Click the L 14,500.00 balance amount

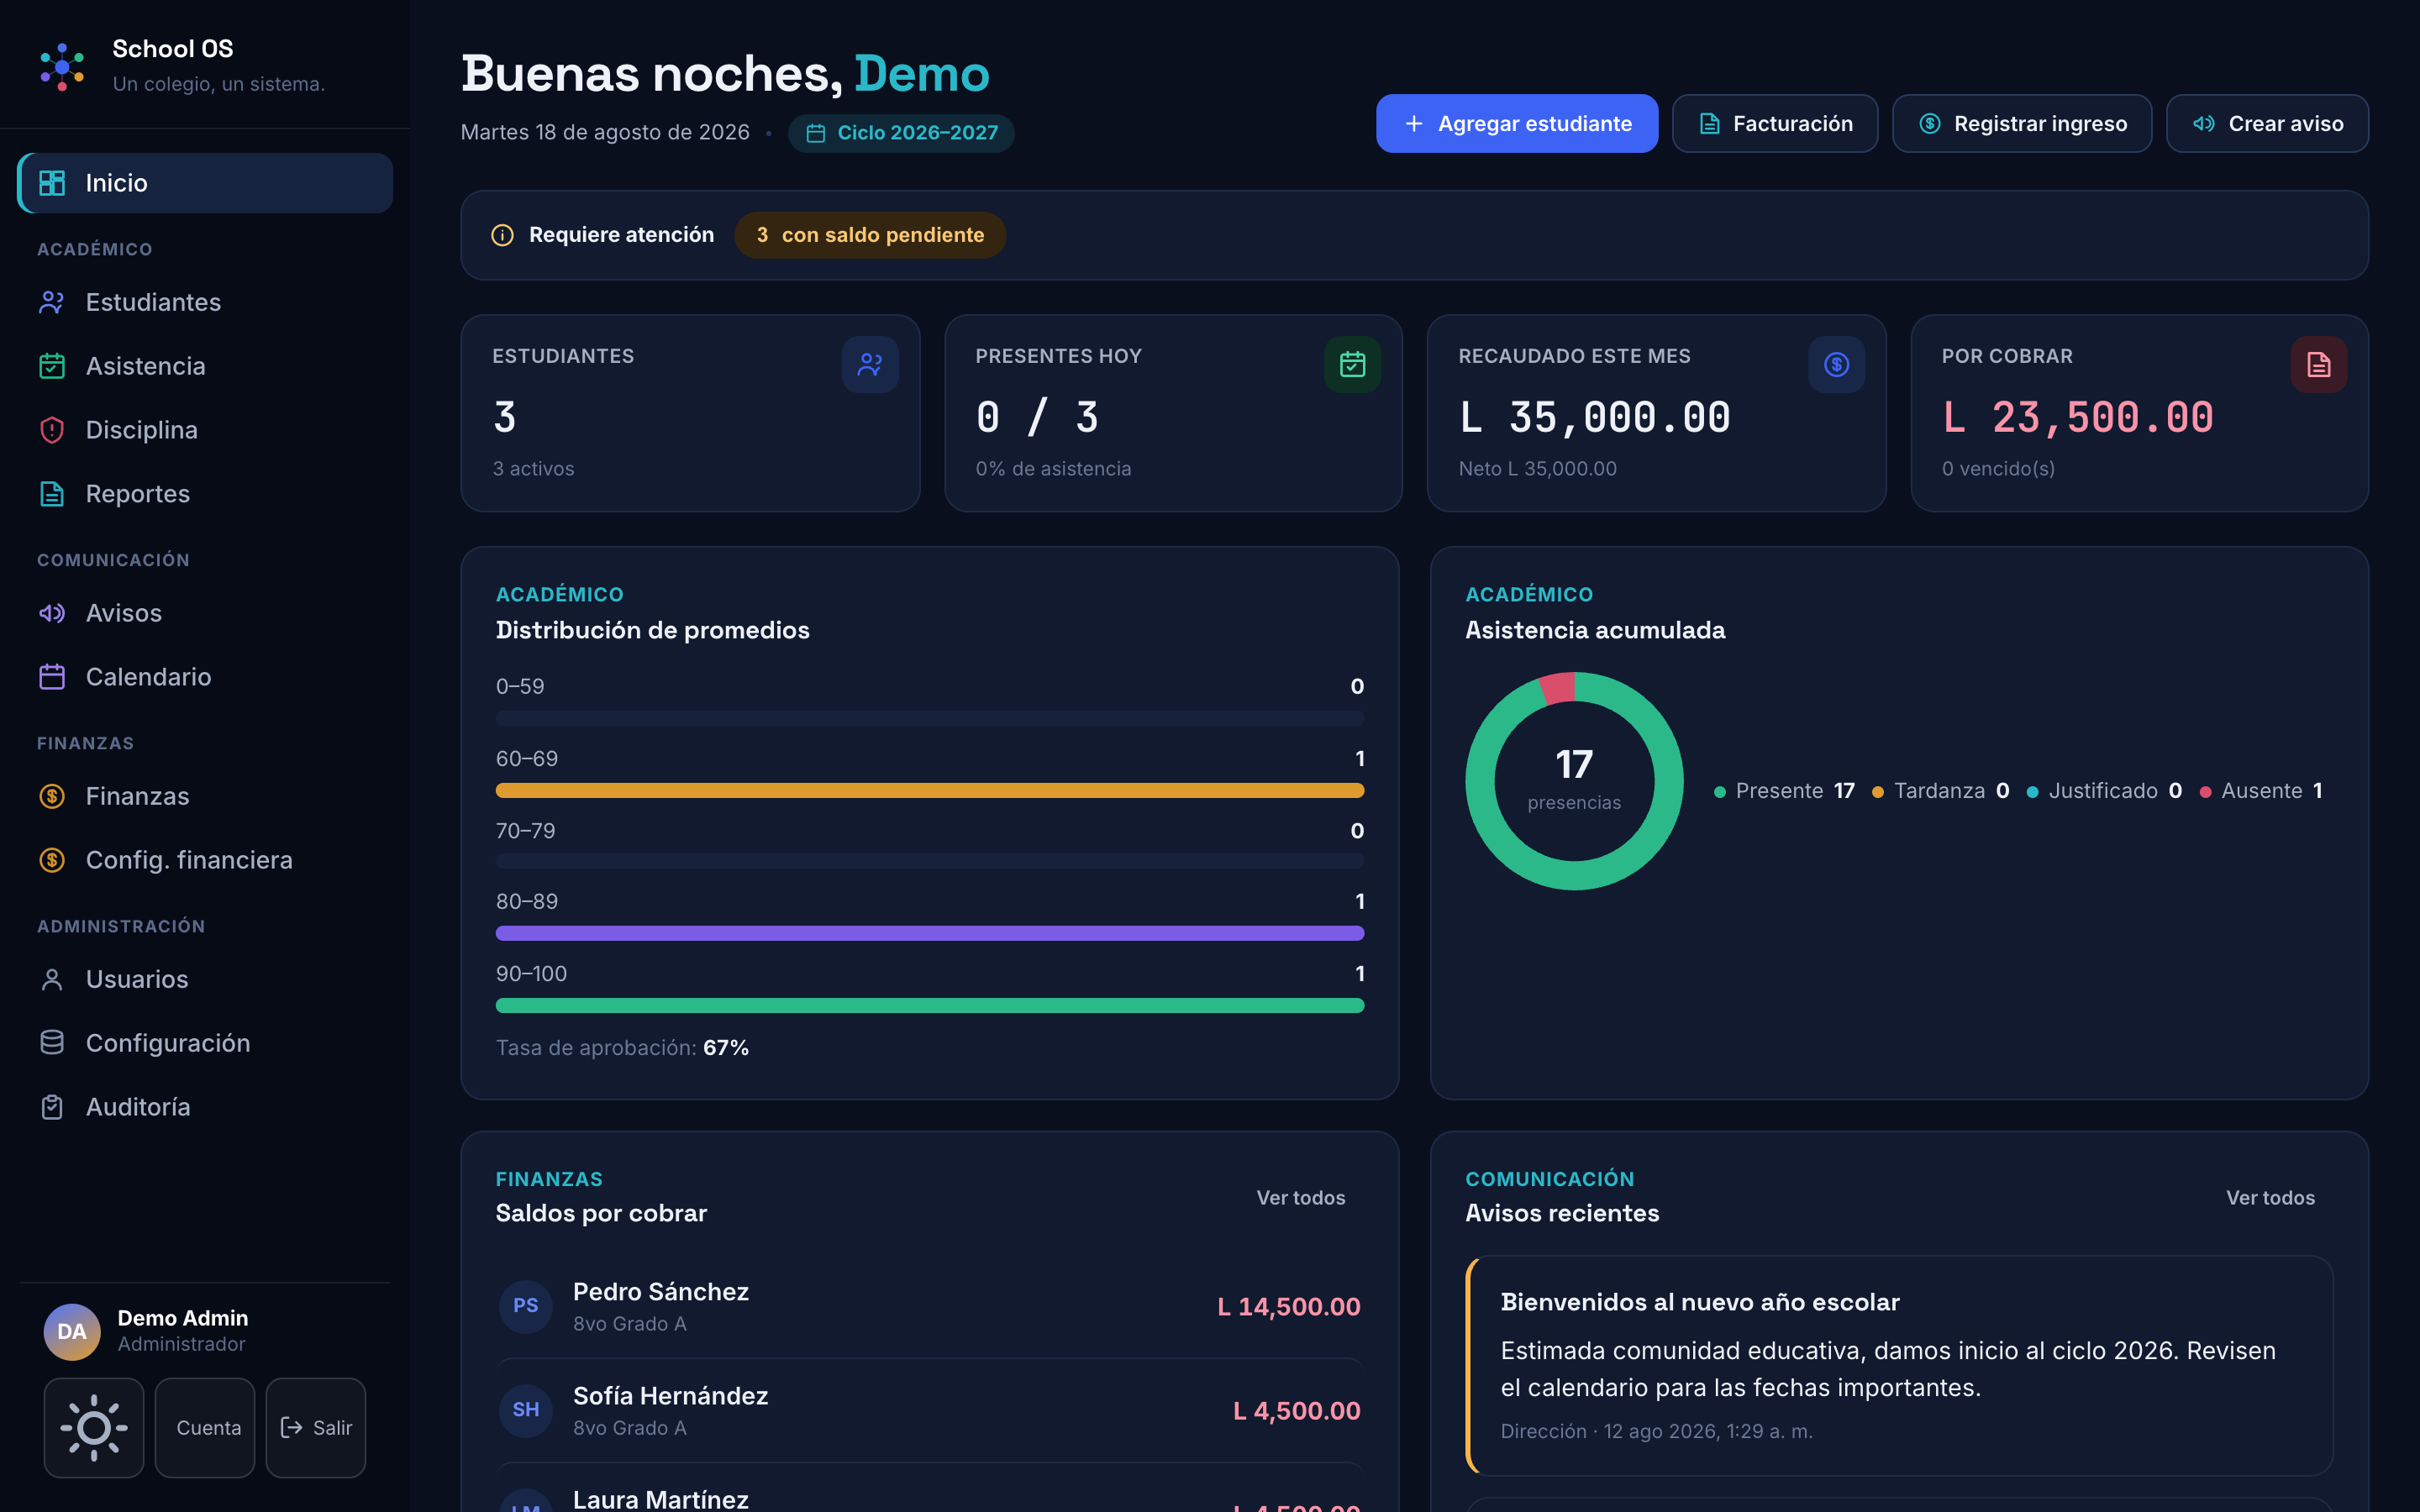point(1289,1306)
